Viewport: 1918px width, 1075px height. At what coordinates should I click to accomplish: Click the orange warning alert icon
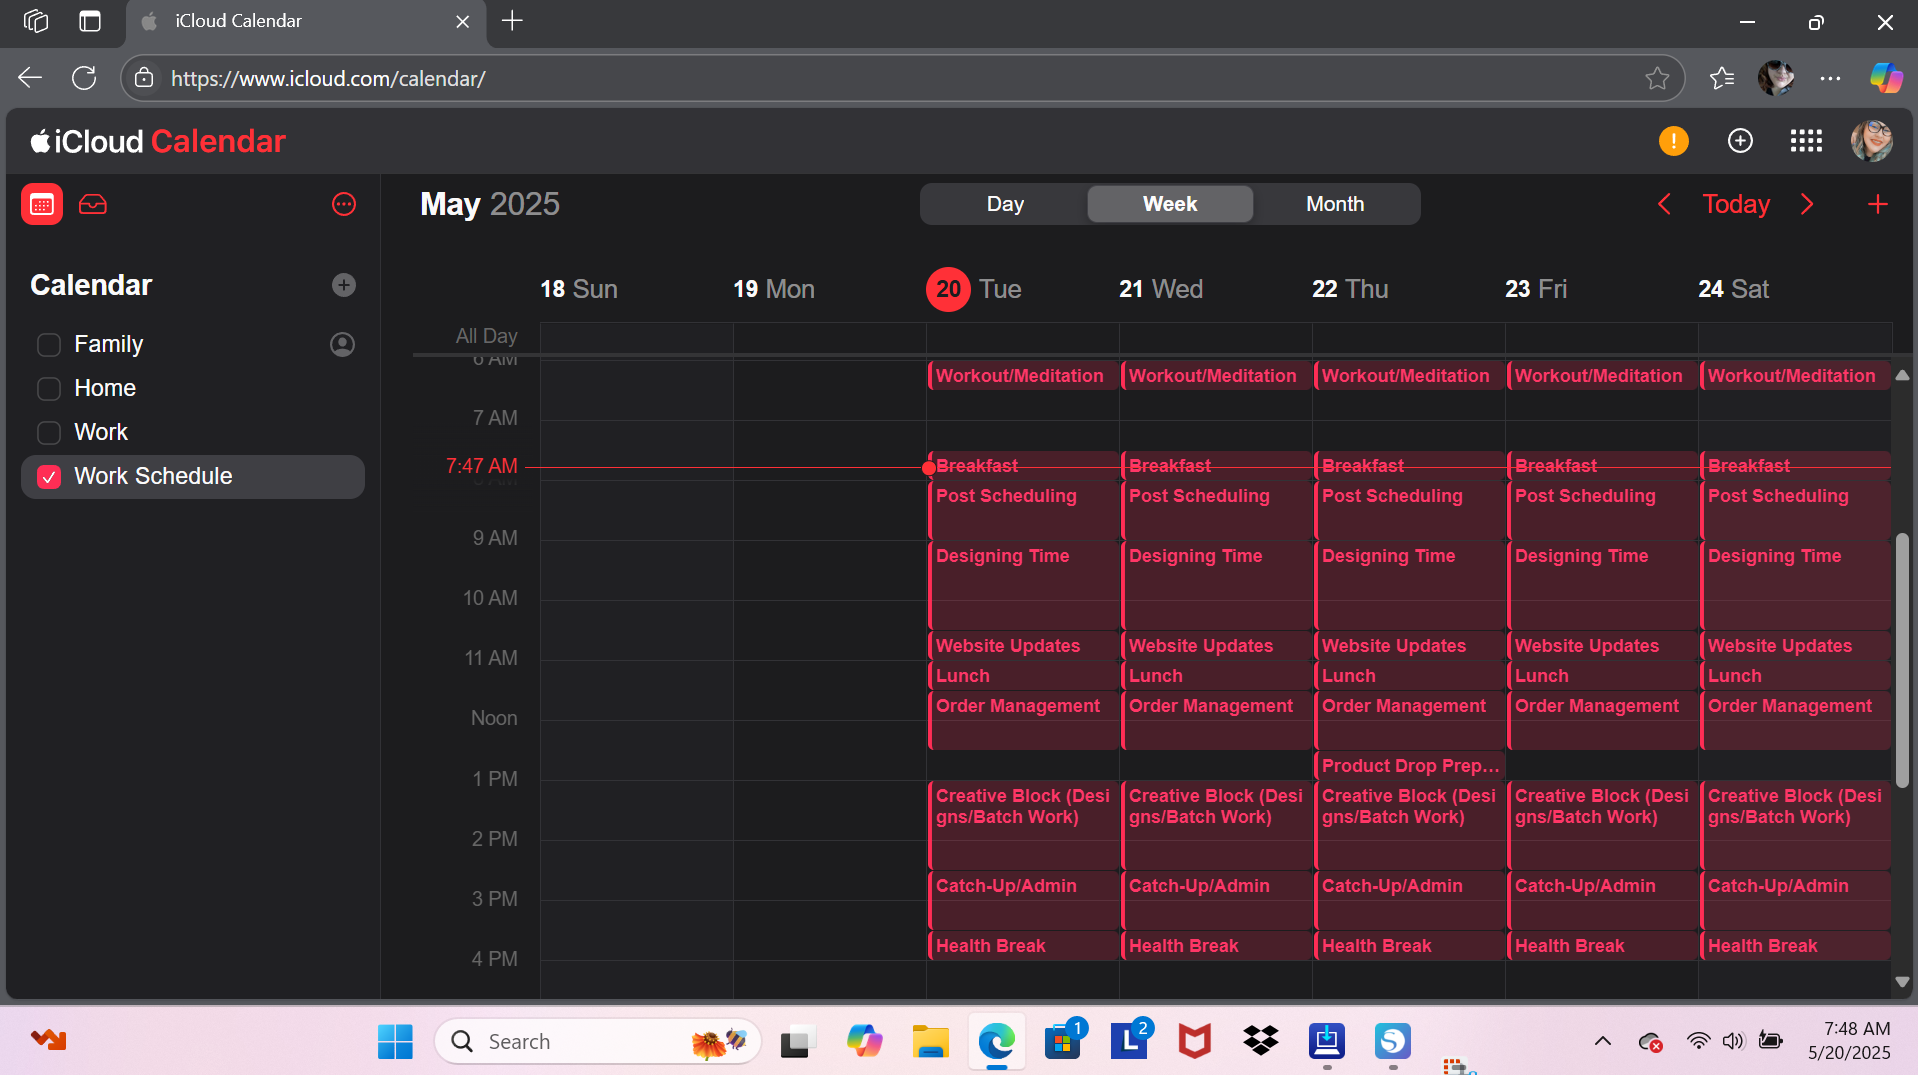[x=1673, y=141]
